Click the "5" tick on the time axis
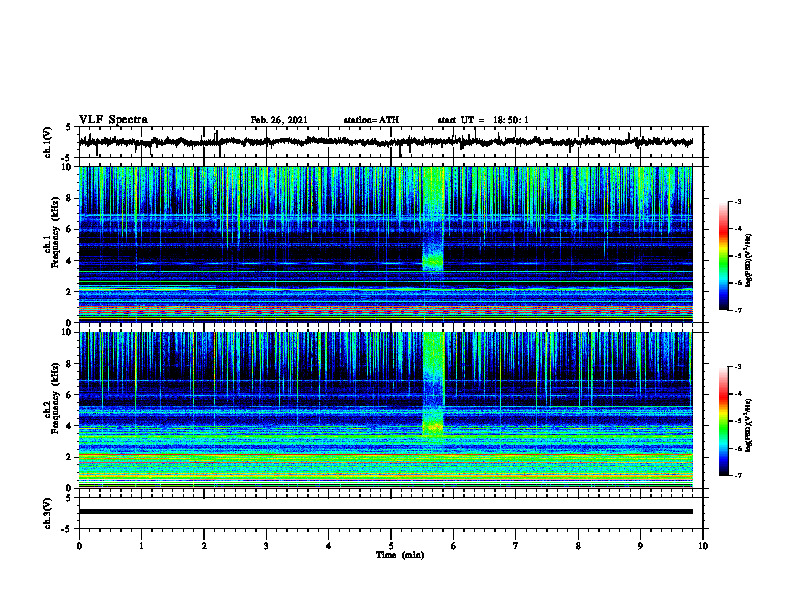This screenshot has height=612, width=792. (391, 546)
